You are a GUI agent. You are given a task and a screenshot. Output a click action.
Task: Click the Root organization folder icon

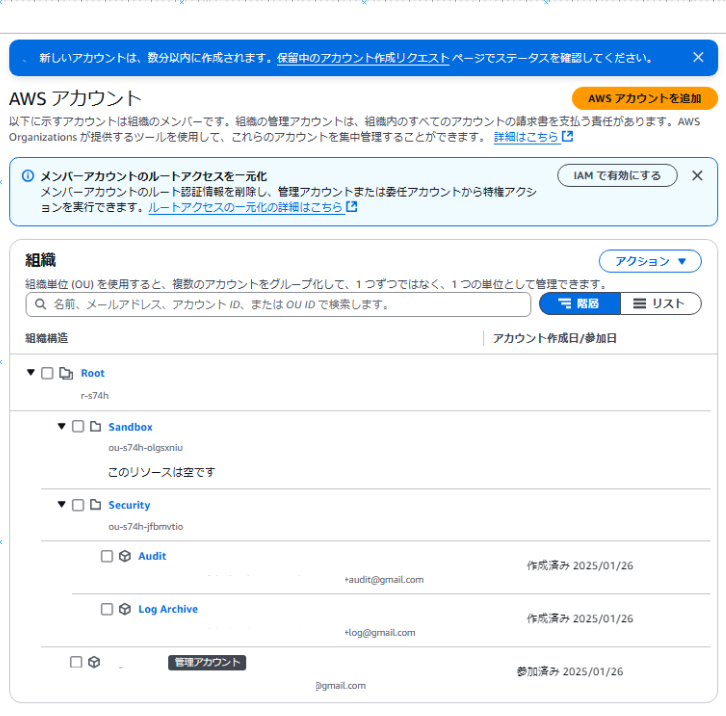tap(66, 373)
